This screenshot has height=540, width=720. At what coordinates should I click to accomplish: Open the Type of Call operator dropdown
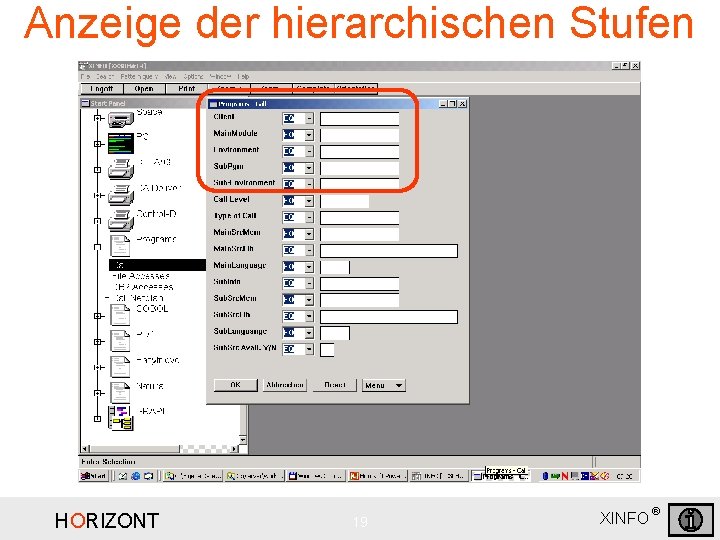pyautogui.click(x=309, y=217)
